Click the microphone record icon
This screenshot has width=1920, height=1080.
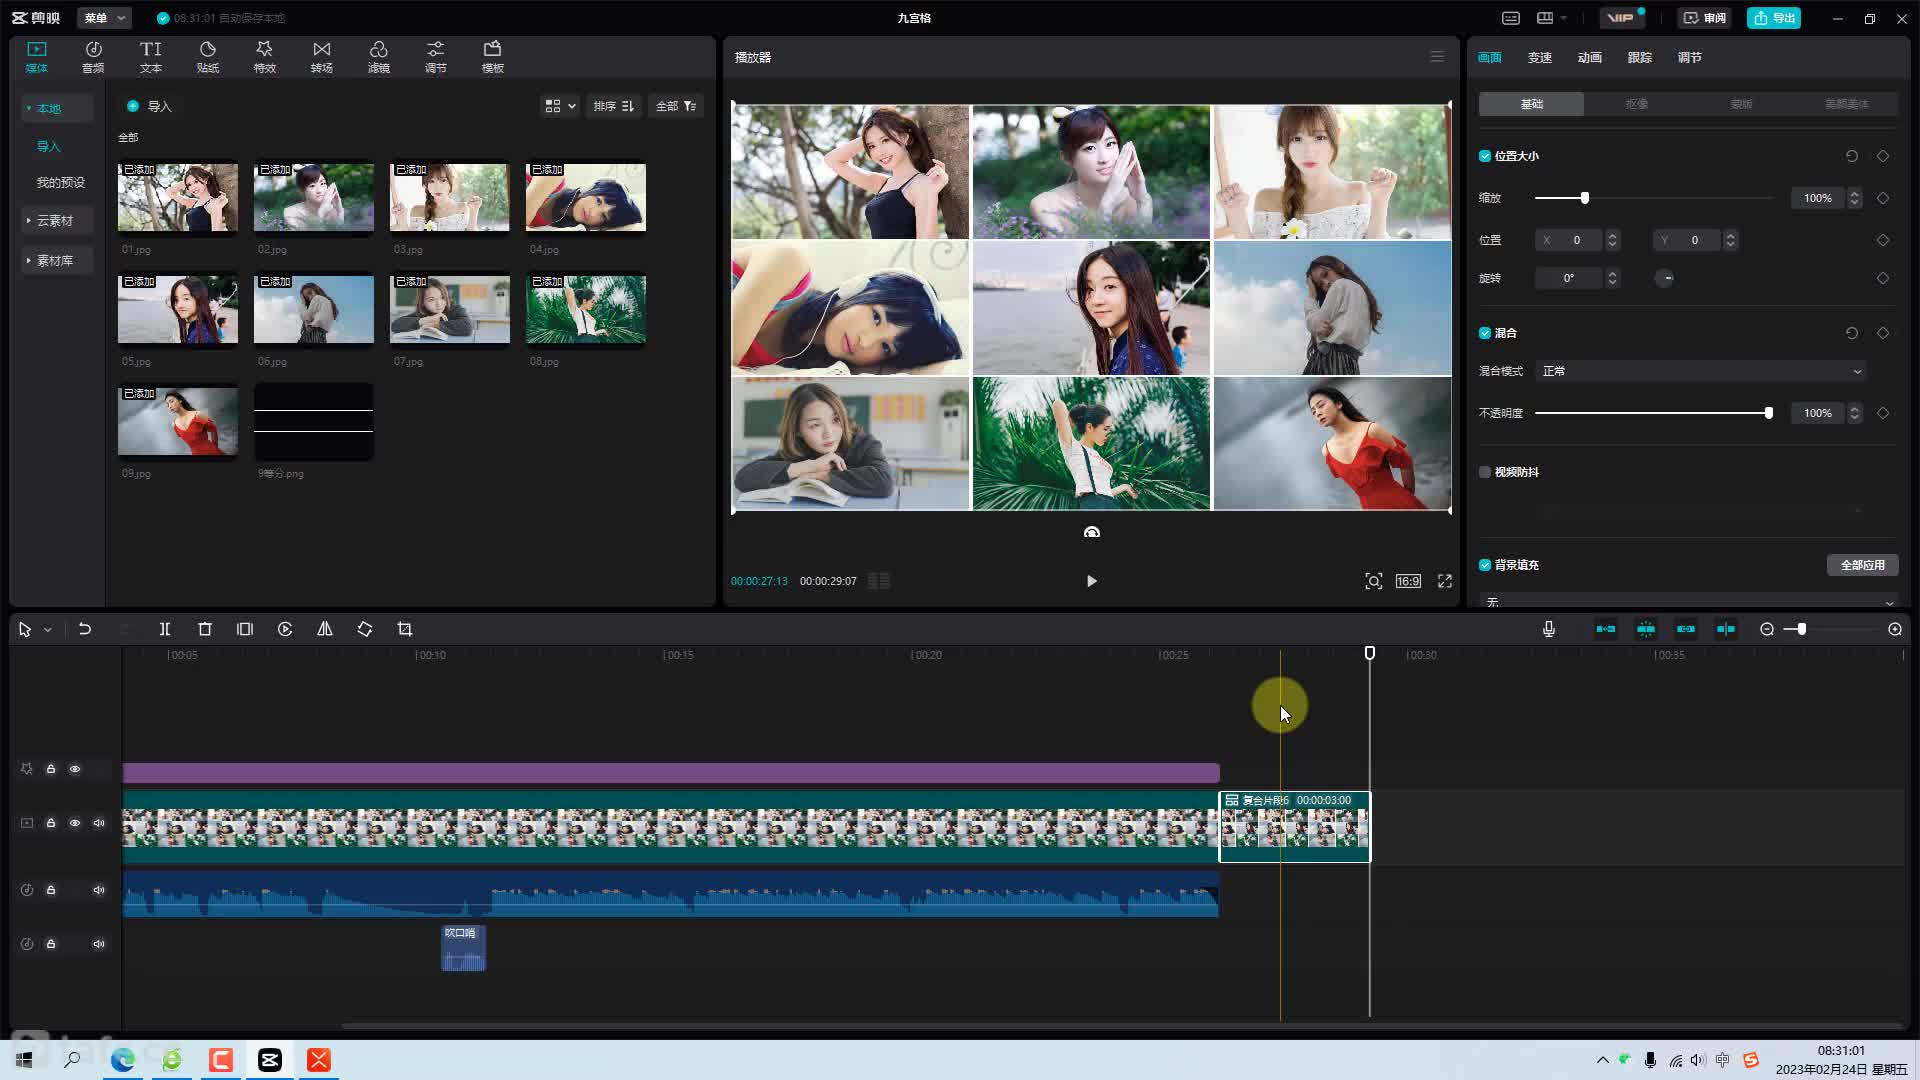(1549, 629)
